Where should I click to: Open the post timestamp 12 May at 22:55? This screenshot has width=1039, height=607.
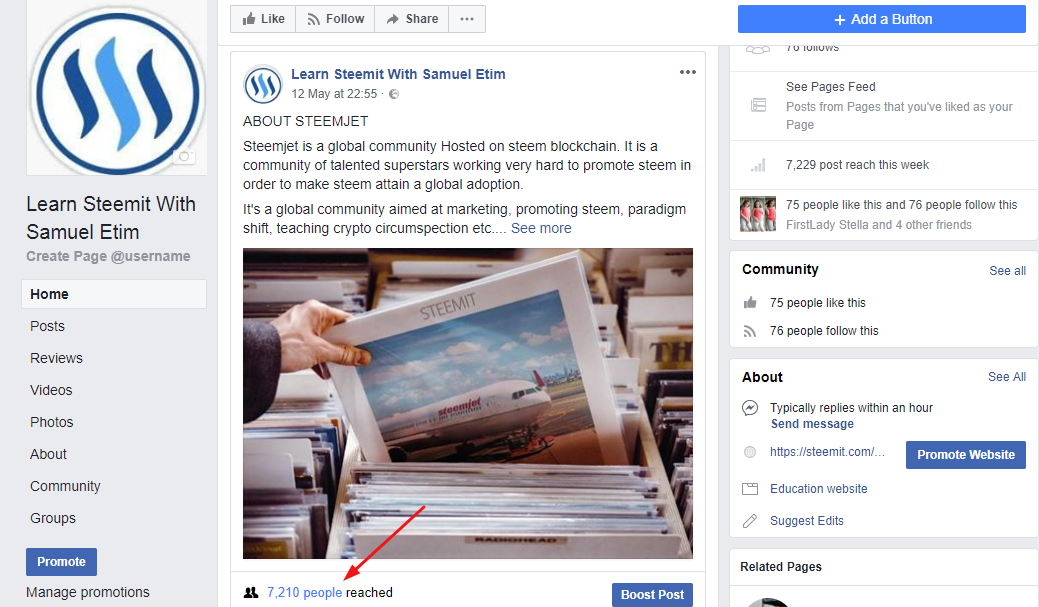click(x=334, y=94)
